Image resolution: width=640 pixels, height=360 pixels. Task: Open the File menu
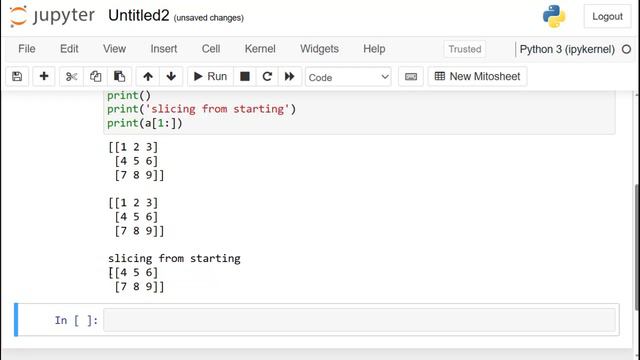coord(27,49)
